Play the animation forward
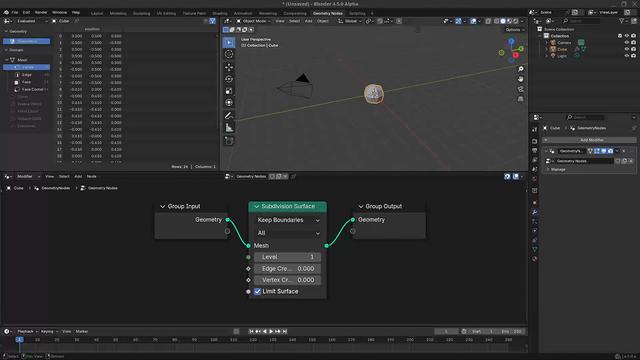The image size is (640, 360). pyautogui.click(x=271, y=331)
